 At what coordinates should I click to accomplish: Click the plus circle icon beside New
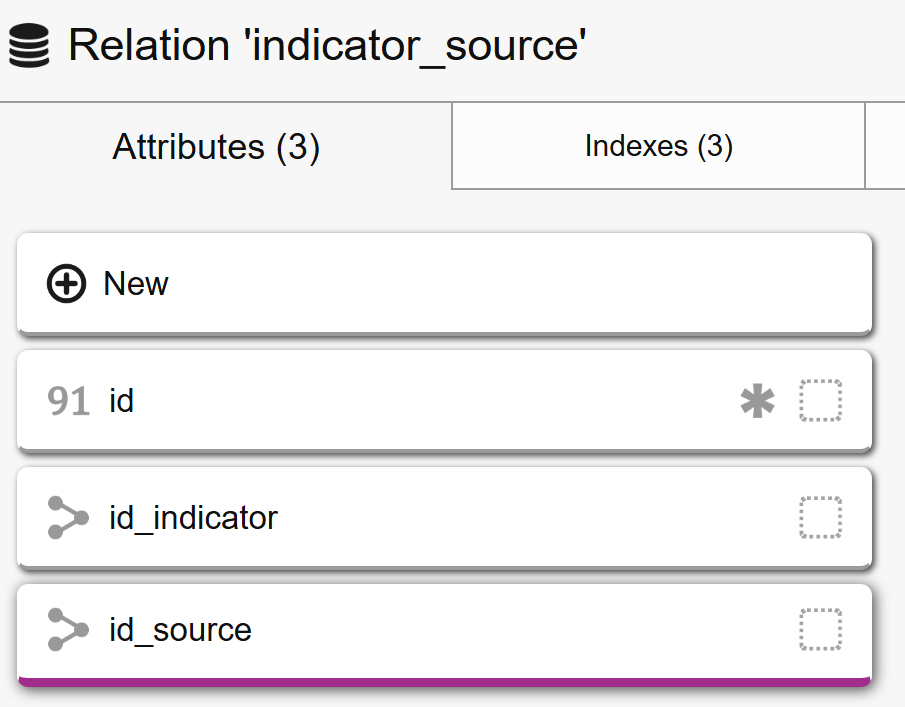(66, 284)
